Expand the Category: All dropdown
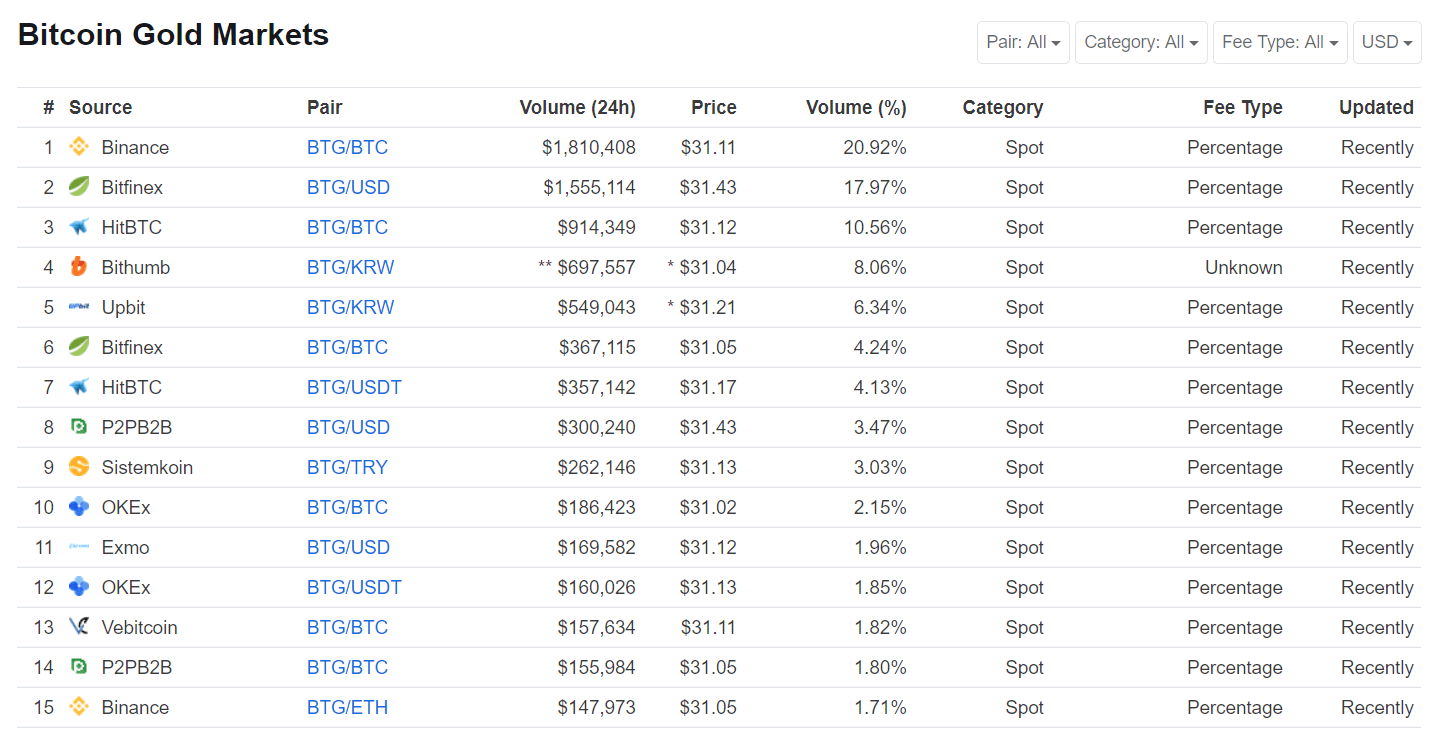 point(1141,42)
